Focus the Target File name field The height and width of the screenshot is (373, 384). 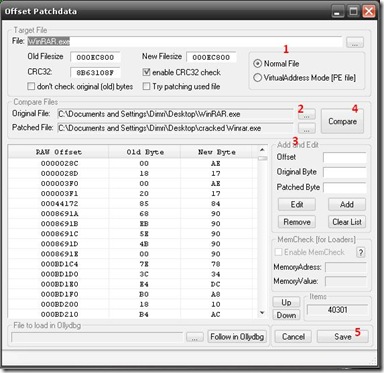184,42
